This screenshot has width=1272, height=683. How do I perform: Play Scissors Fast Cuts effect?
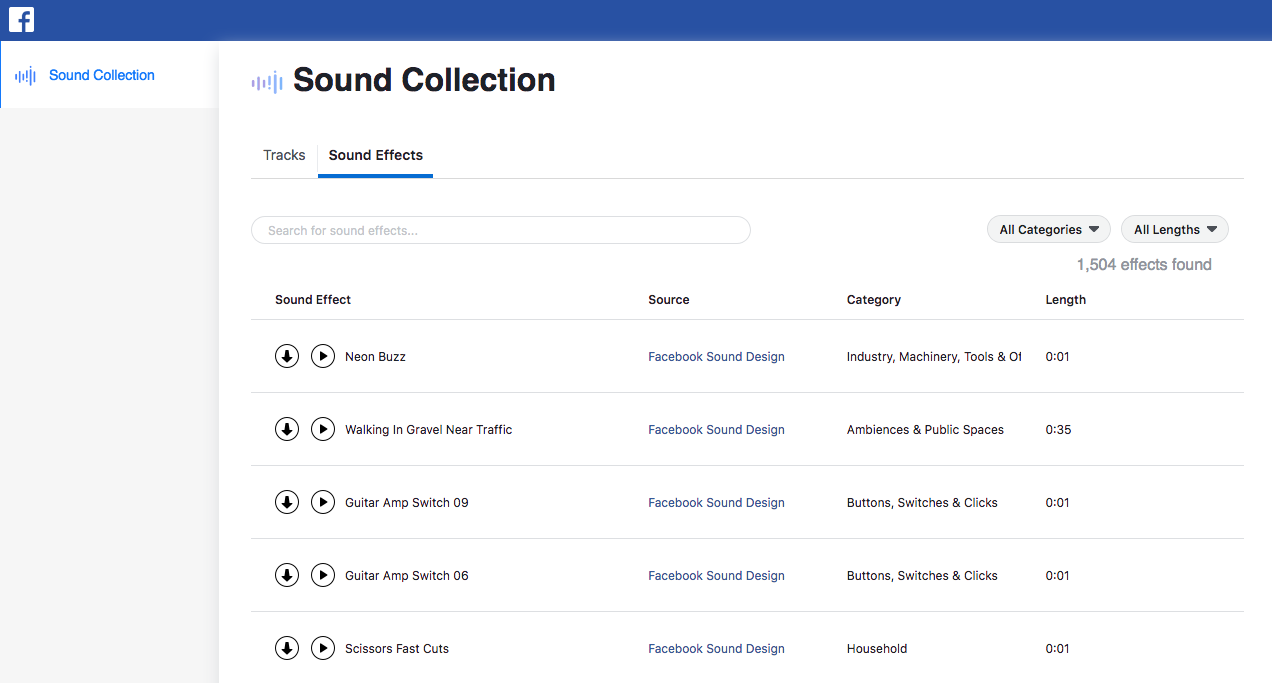pos(322,648)
